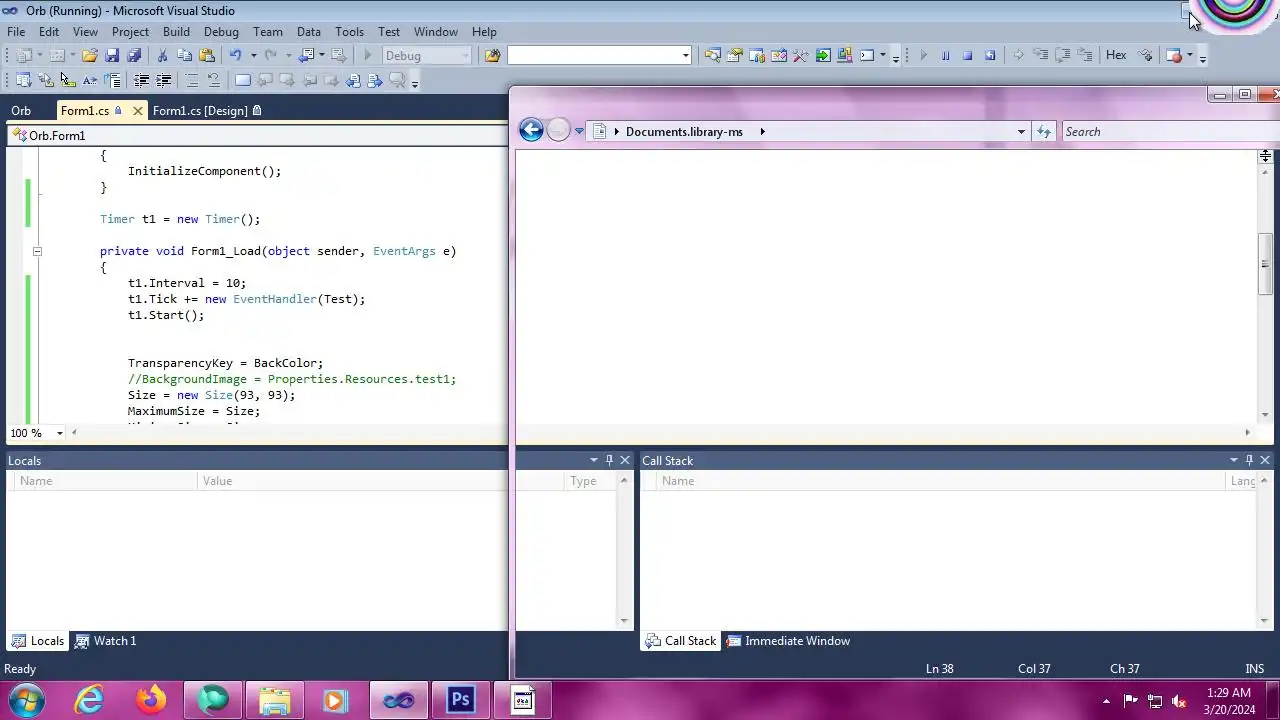Click the Copy toolbar icon
Screen dimensions: 1280x720
click(184, 56)
